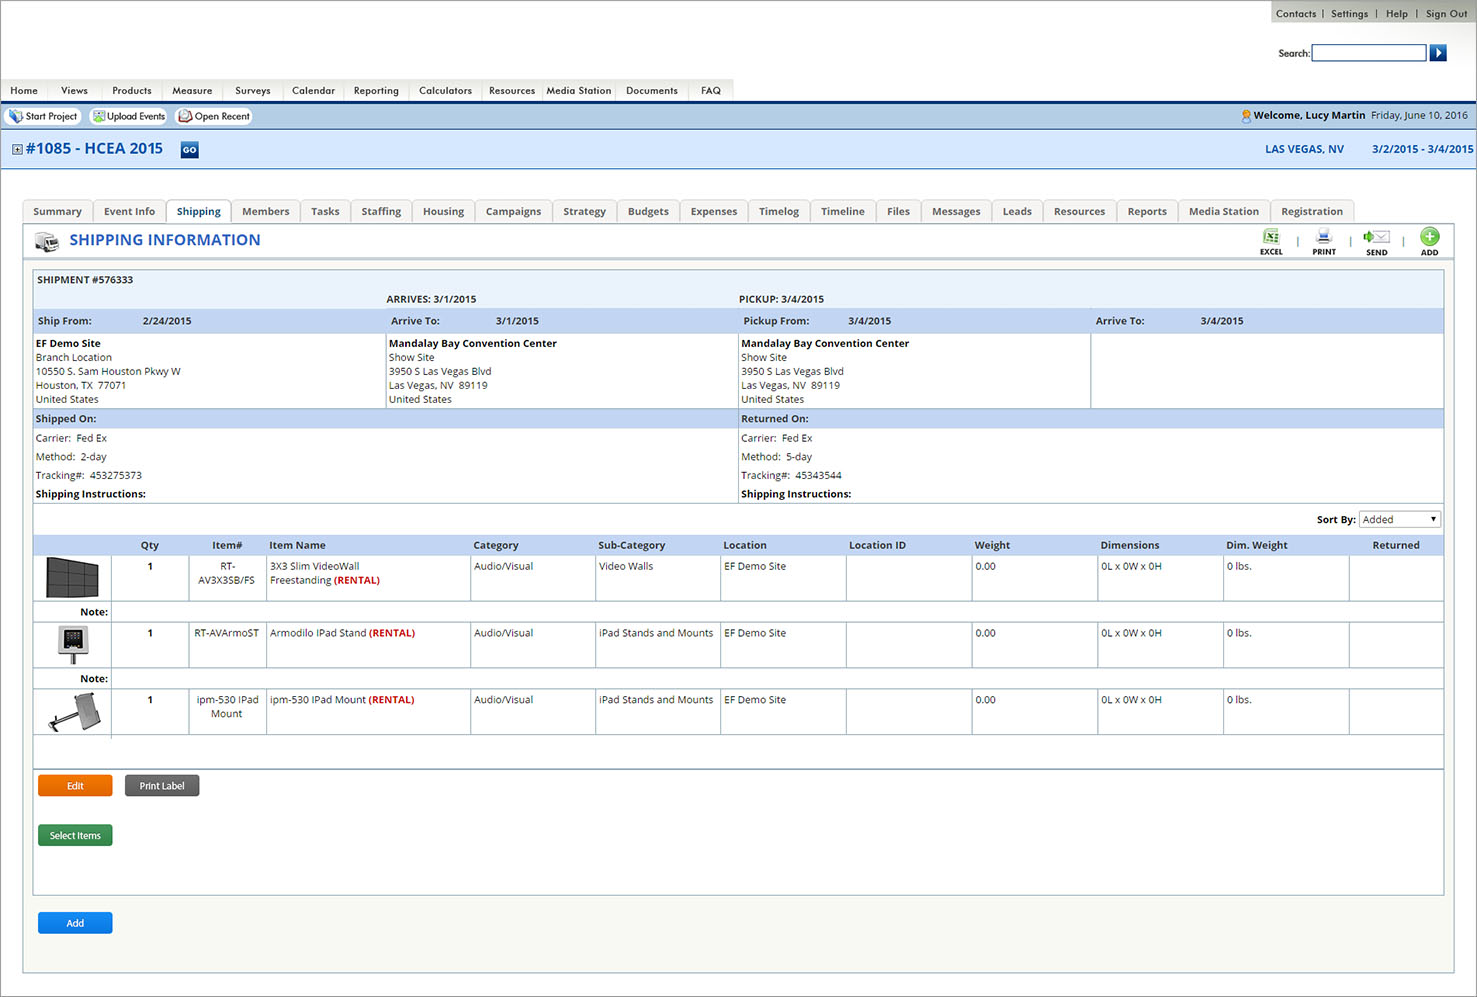Switch to the Messages tab
The width and height of the screenshot is (1477, 997).
[956, 211]
